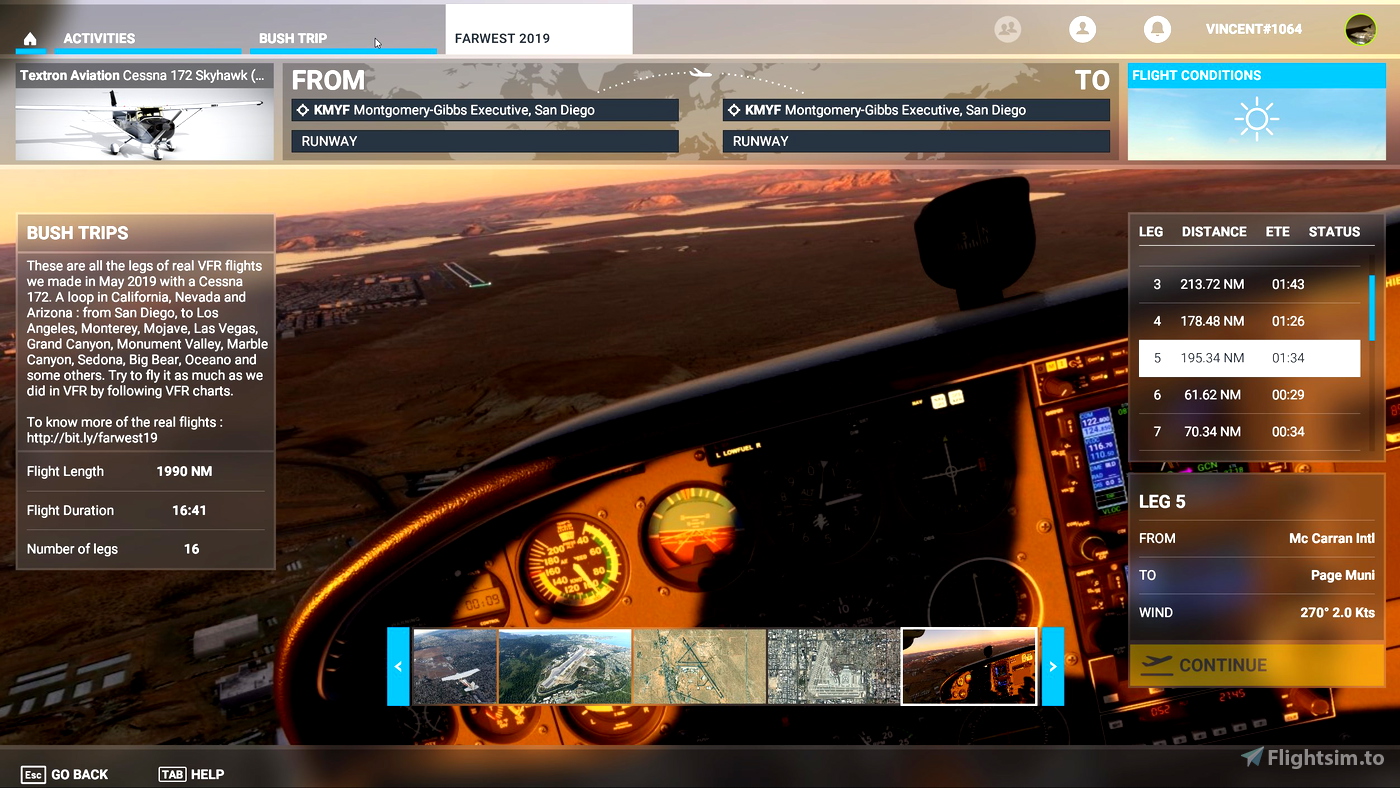Click the legs list scrollbar
The image size is (1400, 788).
click(x=1372, y=308)
